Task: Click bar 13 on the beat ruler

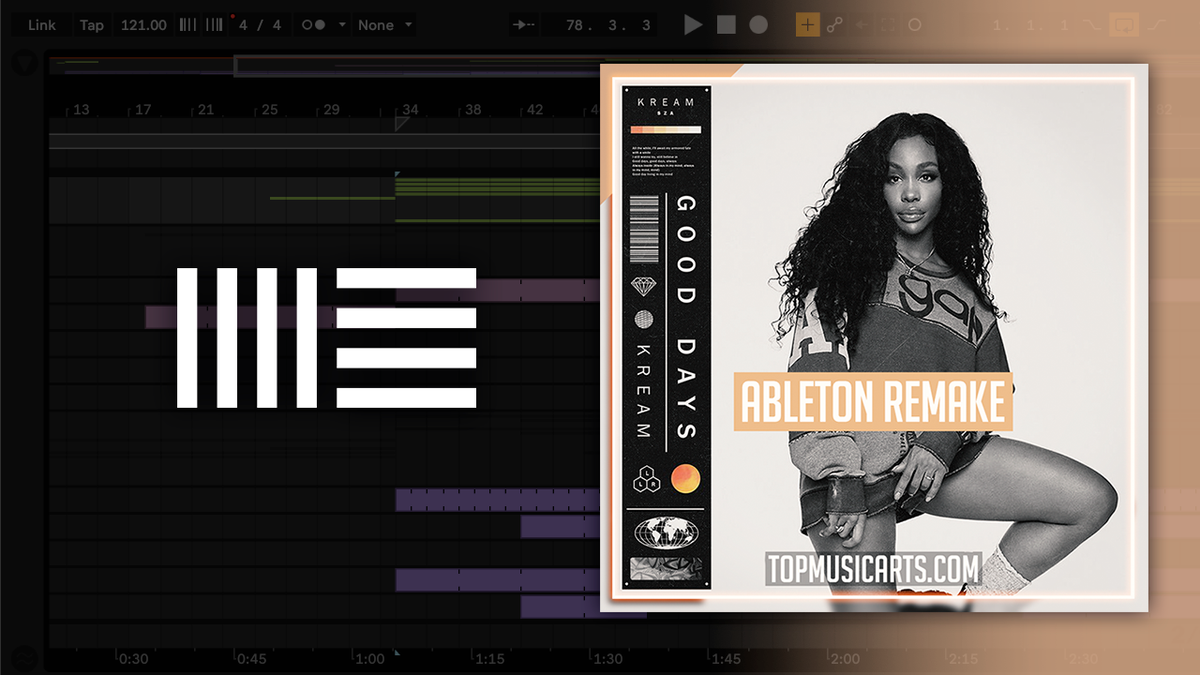Action: 82,109
